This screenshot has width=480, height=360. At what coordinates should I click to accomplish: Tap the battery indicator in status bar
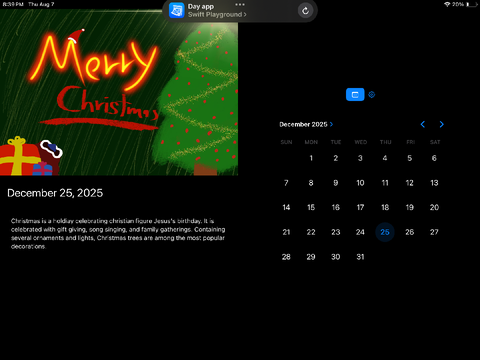point(472,4)
